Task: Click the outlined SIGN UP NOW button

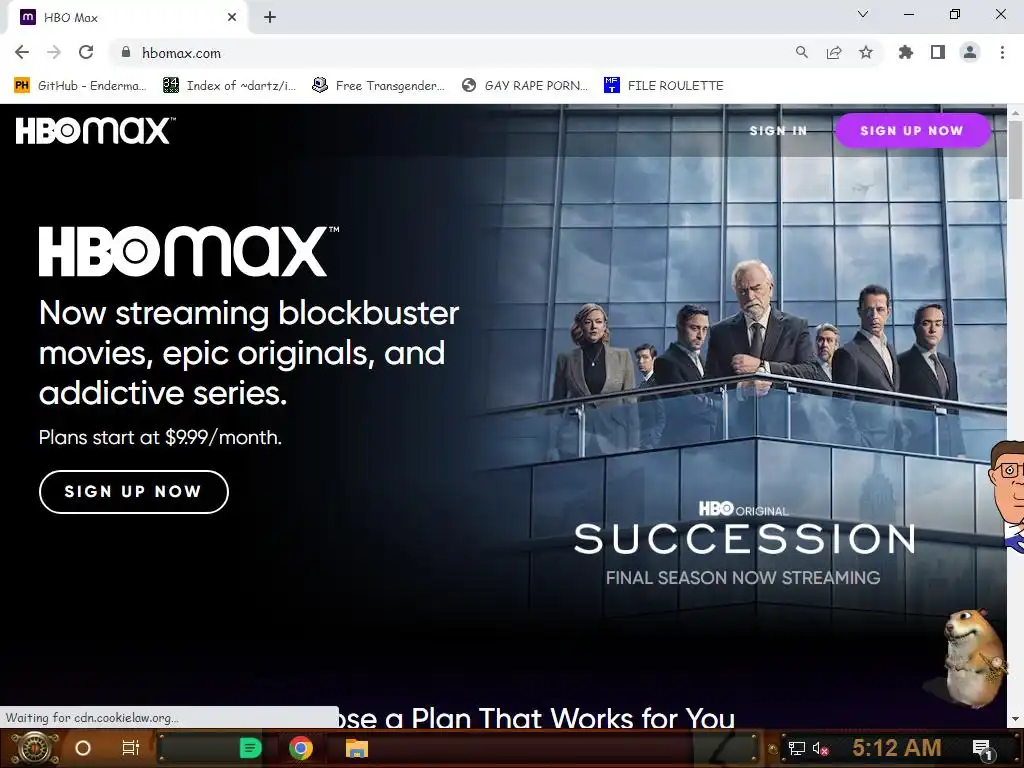Action: point(134,492)
